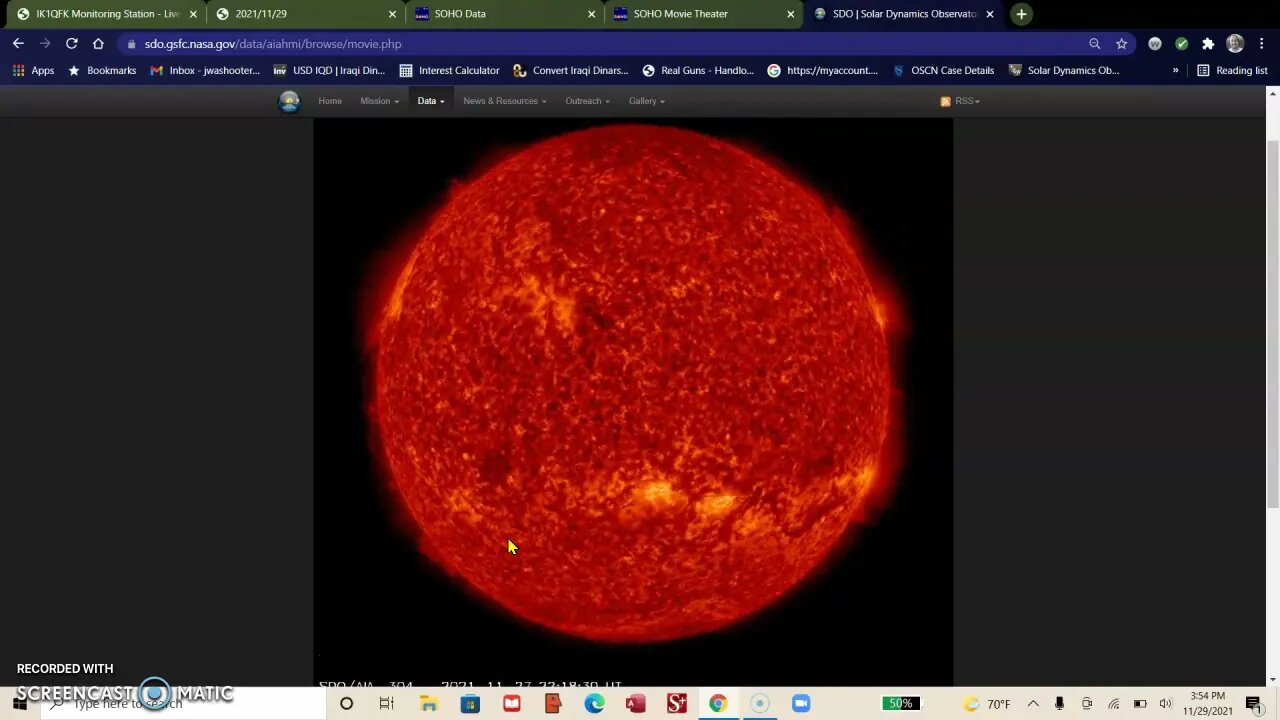Open the notification center icon
The image size is (1280, 720).
coord(1253,704)
